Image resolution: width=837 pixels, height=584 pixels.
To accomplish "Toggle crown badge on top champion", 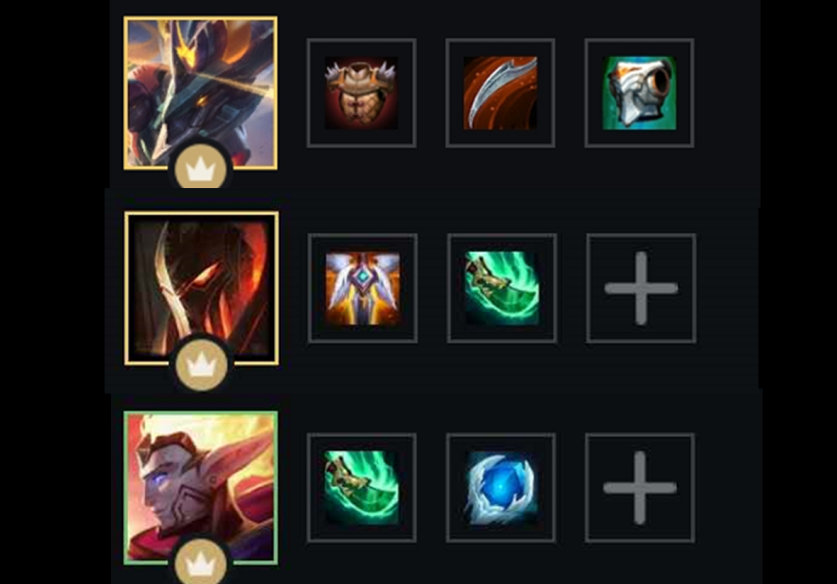I will point(201,169).
